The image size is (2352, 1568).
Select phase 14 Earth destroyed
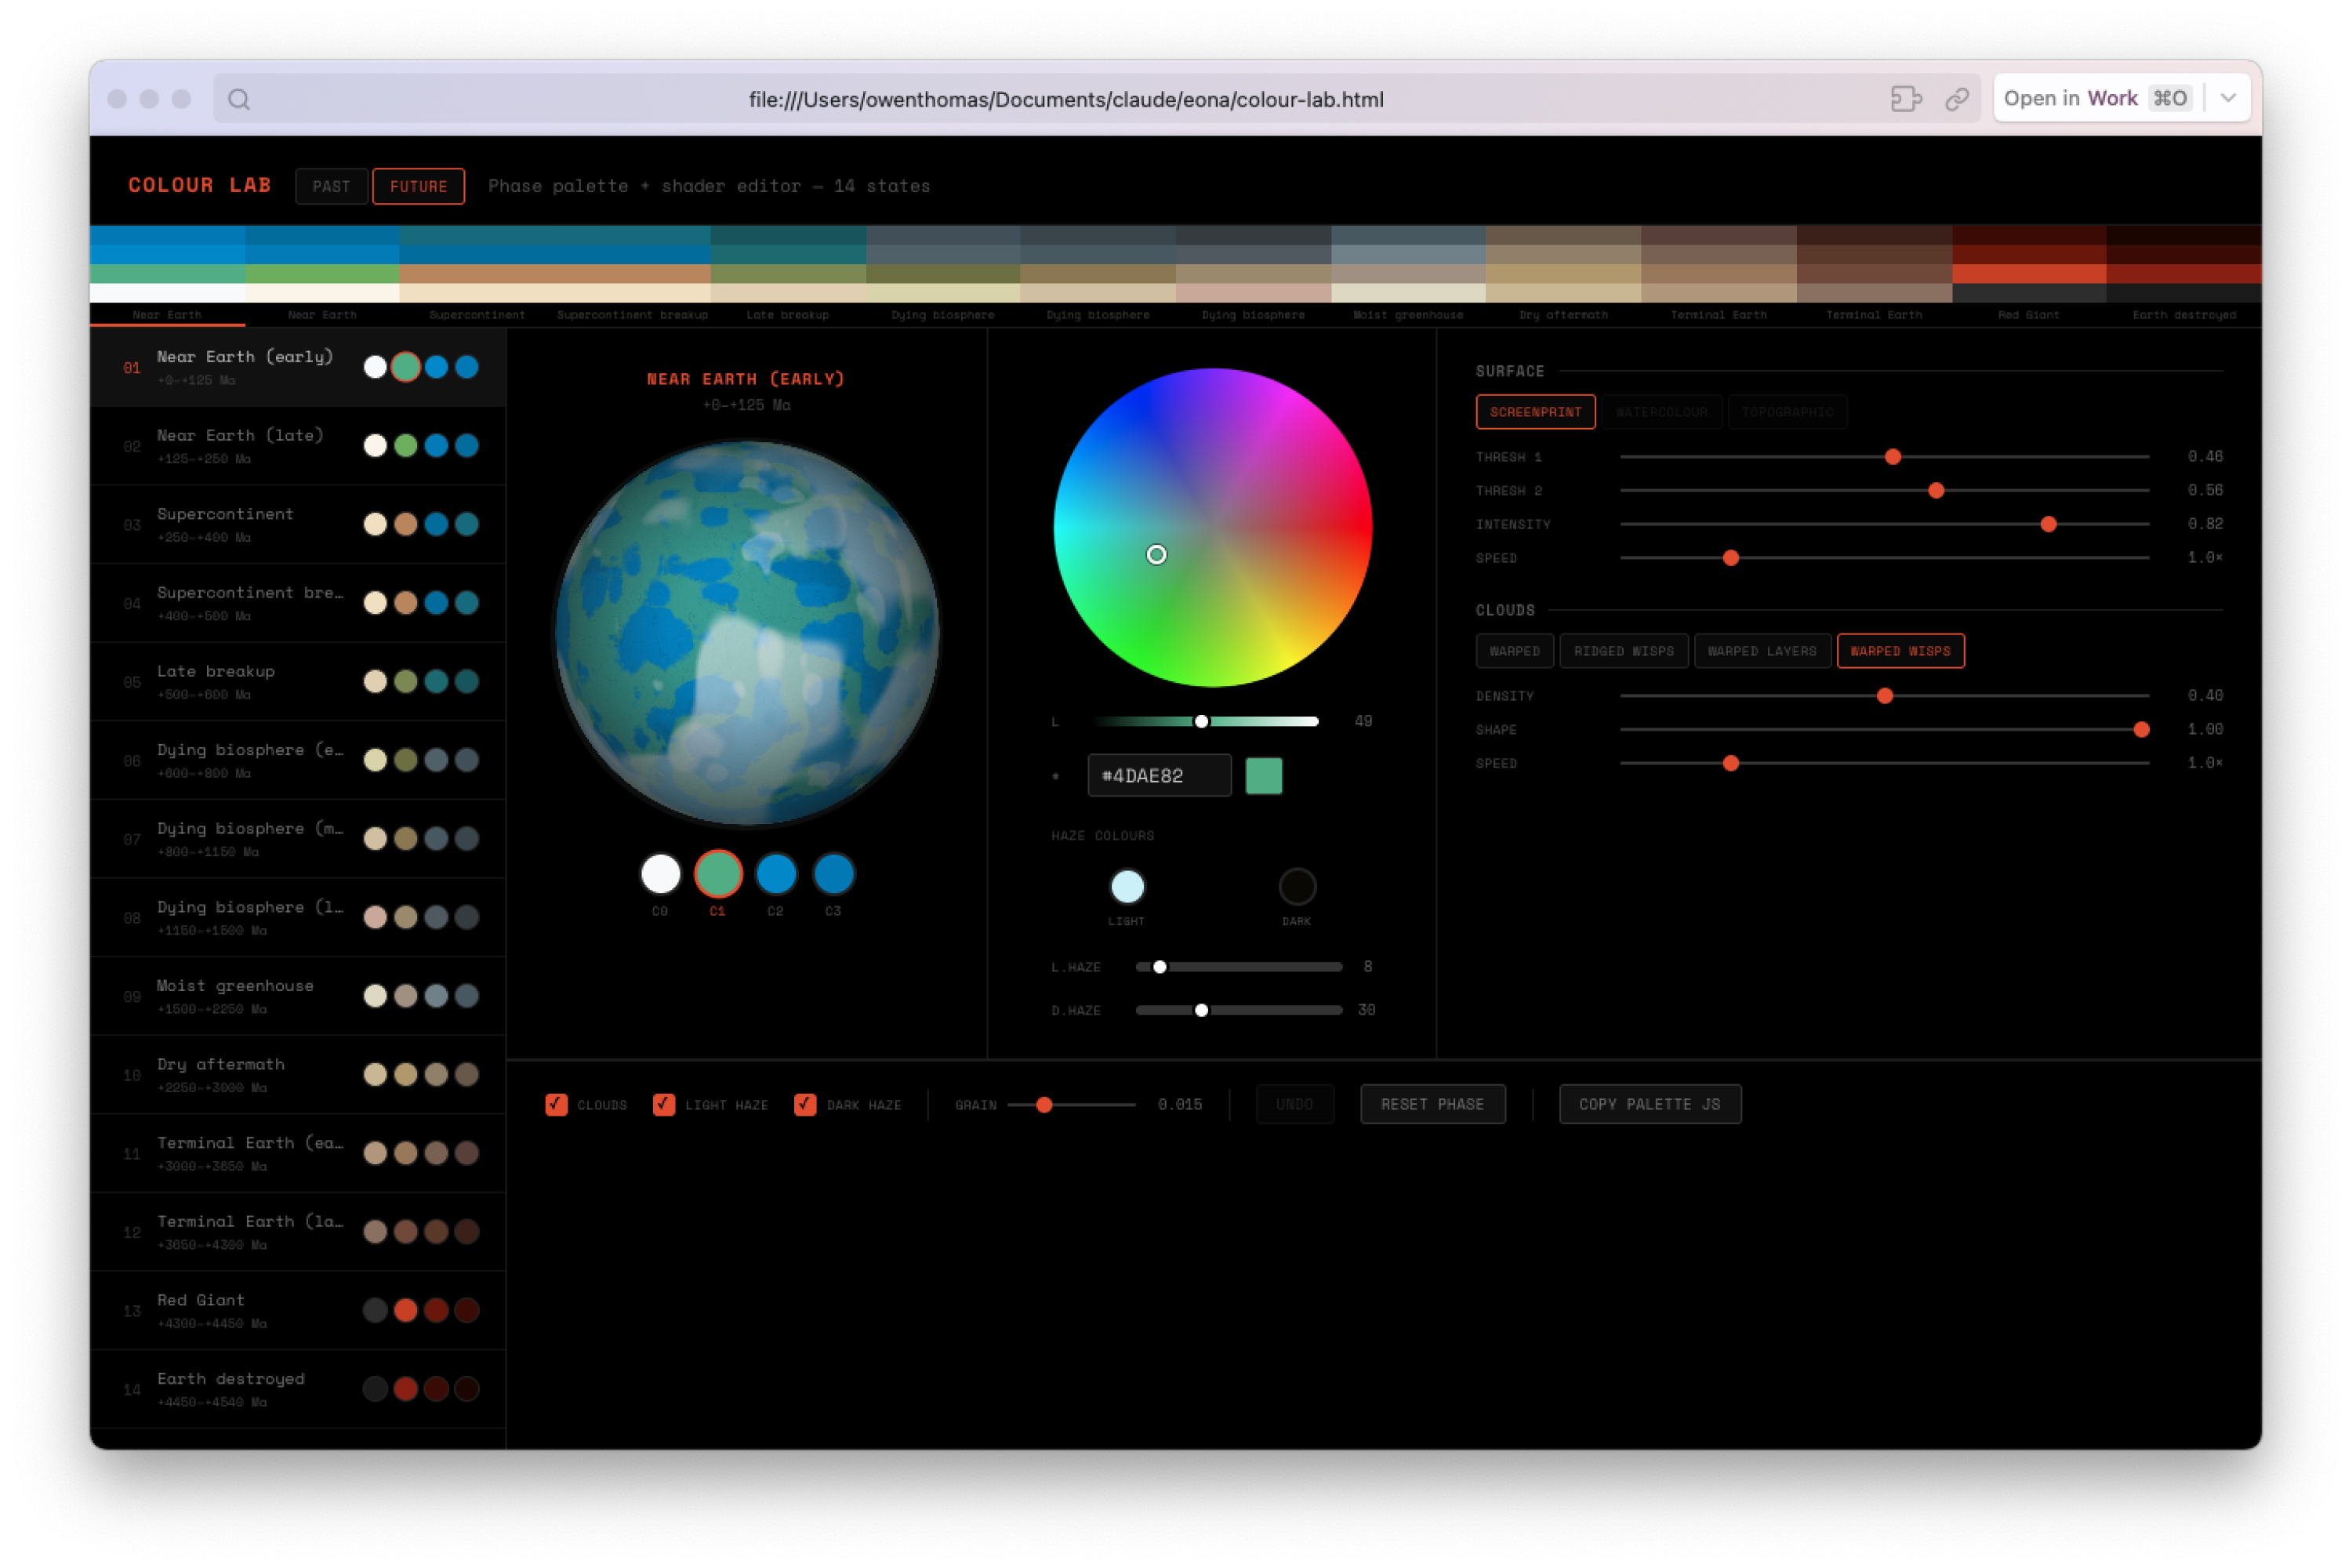pyautogui.click(x=298, y=1390)
